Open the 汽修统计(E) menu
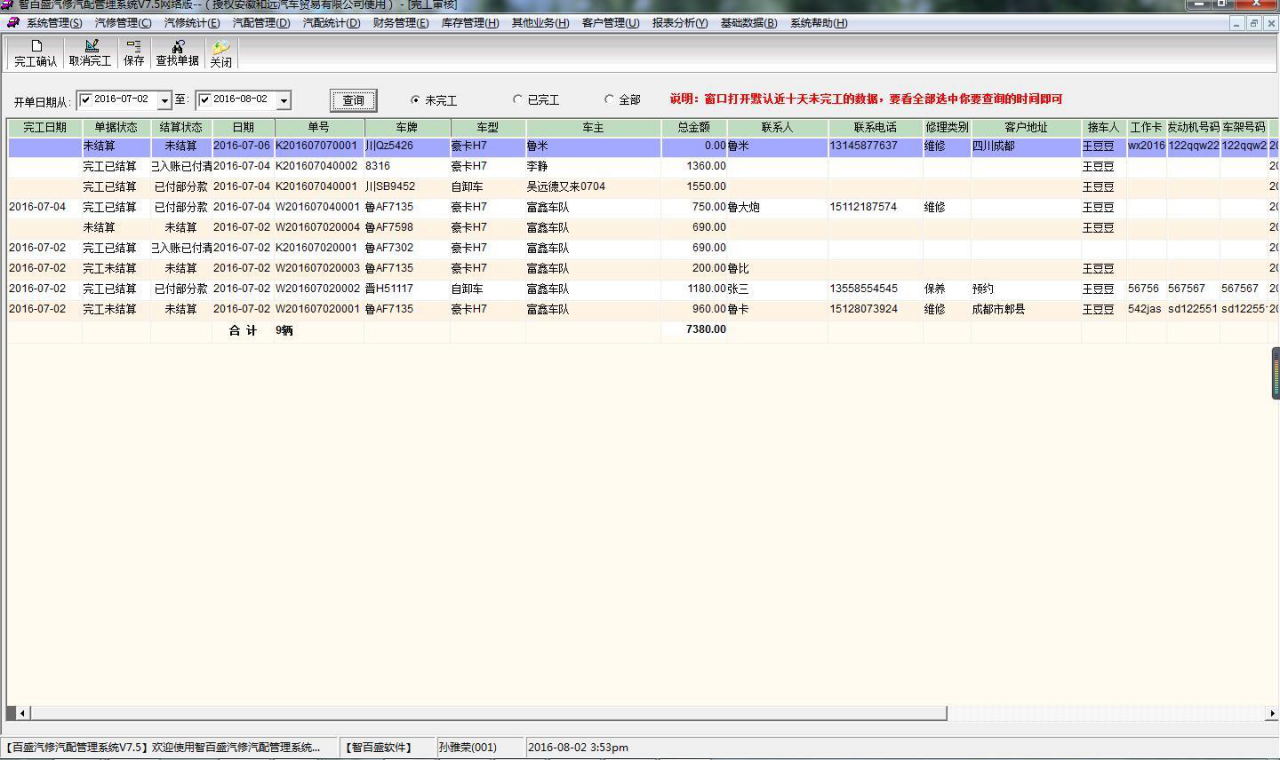Screen dimensions: 1280x760 click(x=192, y=23)
